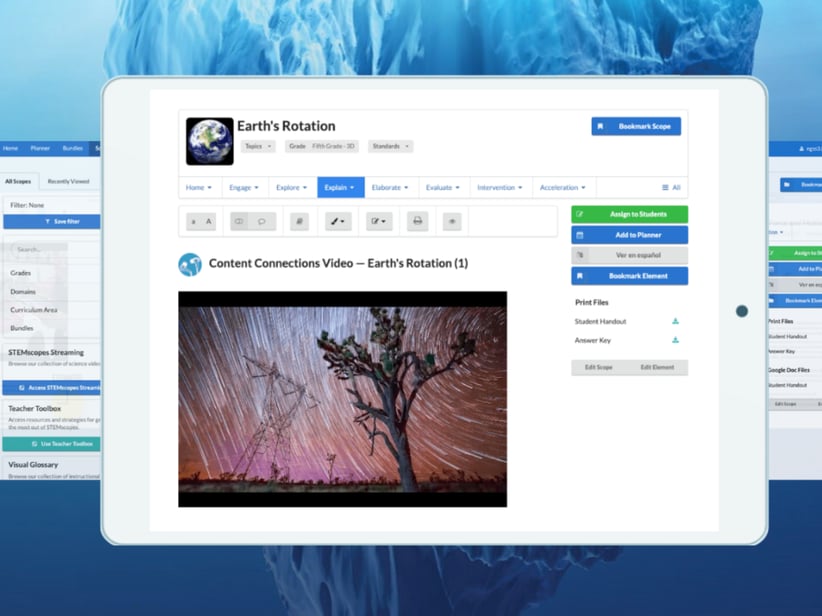Click the eye visibility icon in toolbar
This screenshot has width=822, height=616.
point(452,221)
